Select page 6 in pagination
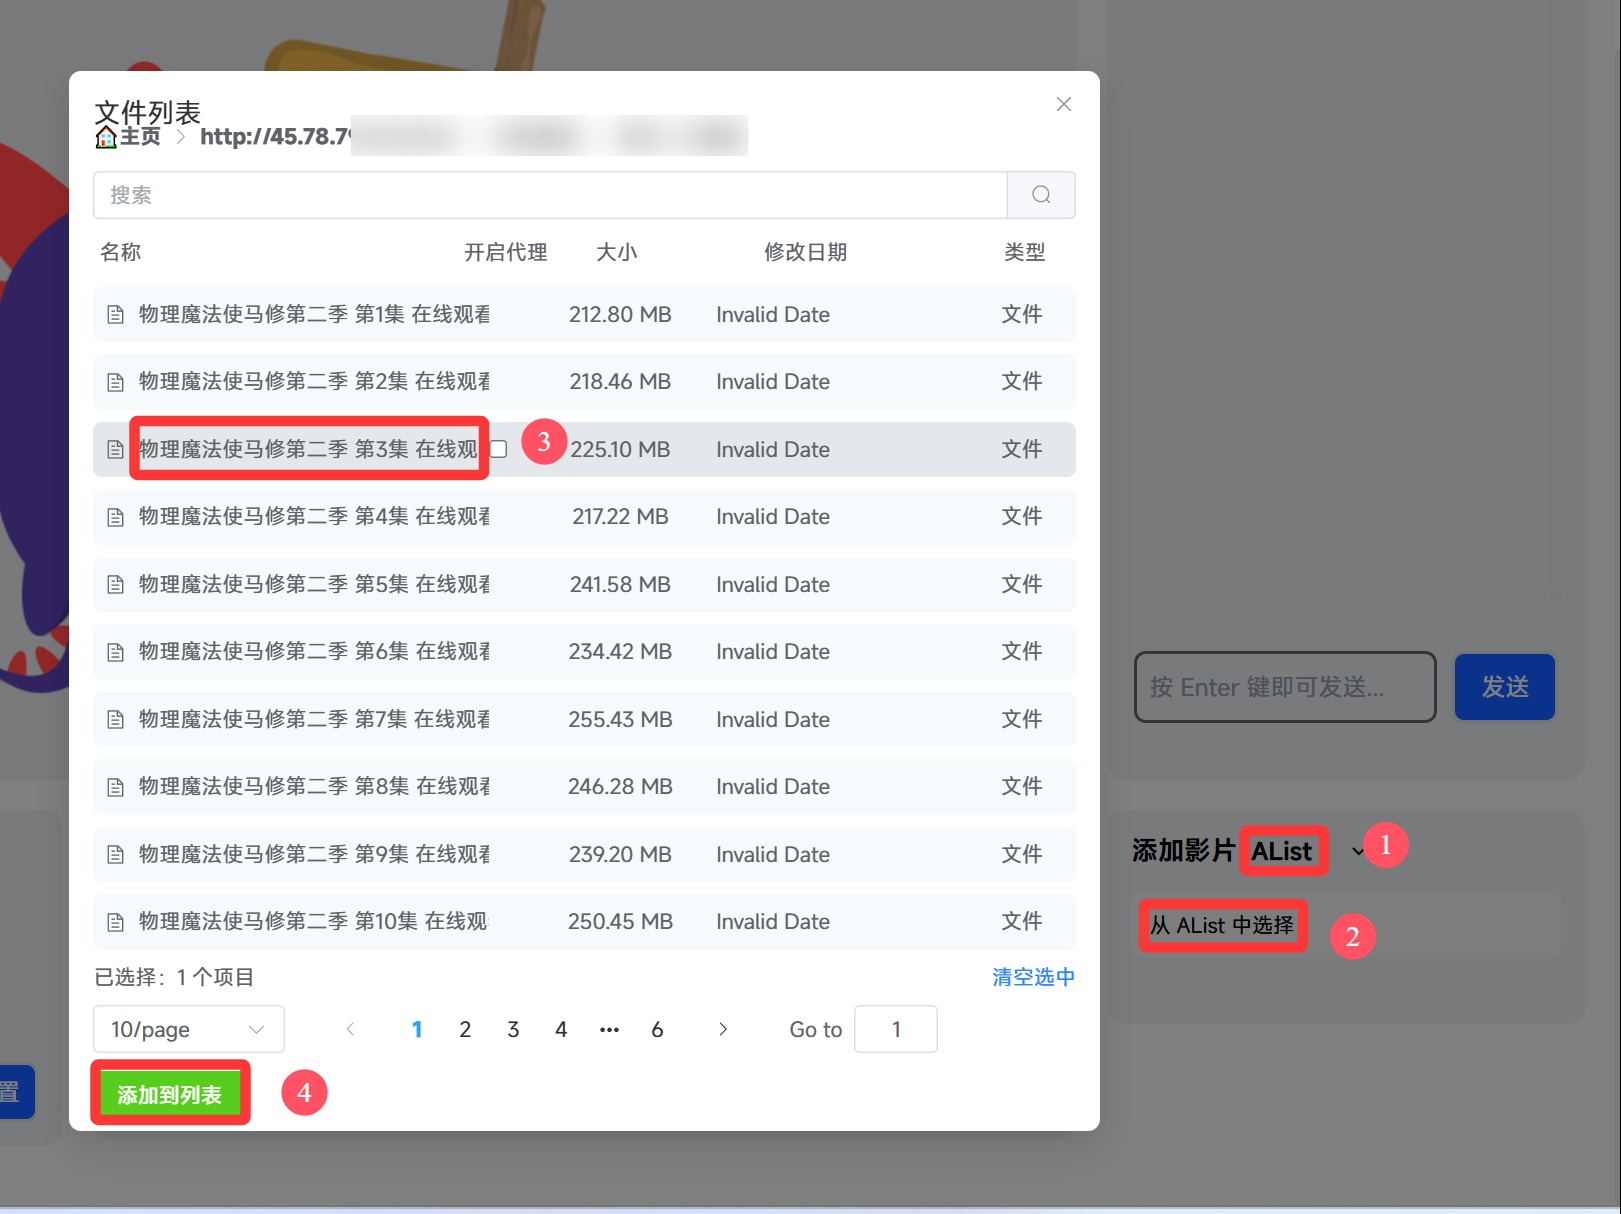Image resolution: width=1621 pixels, height=1214 pixels. [657, 1029]
